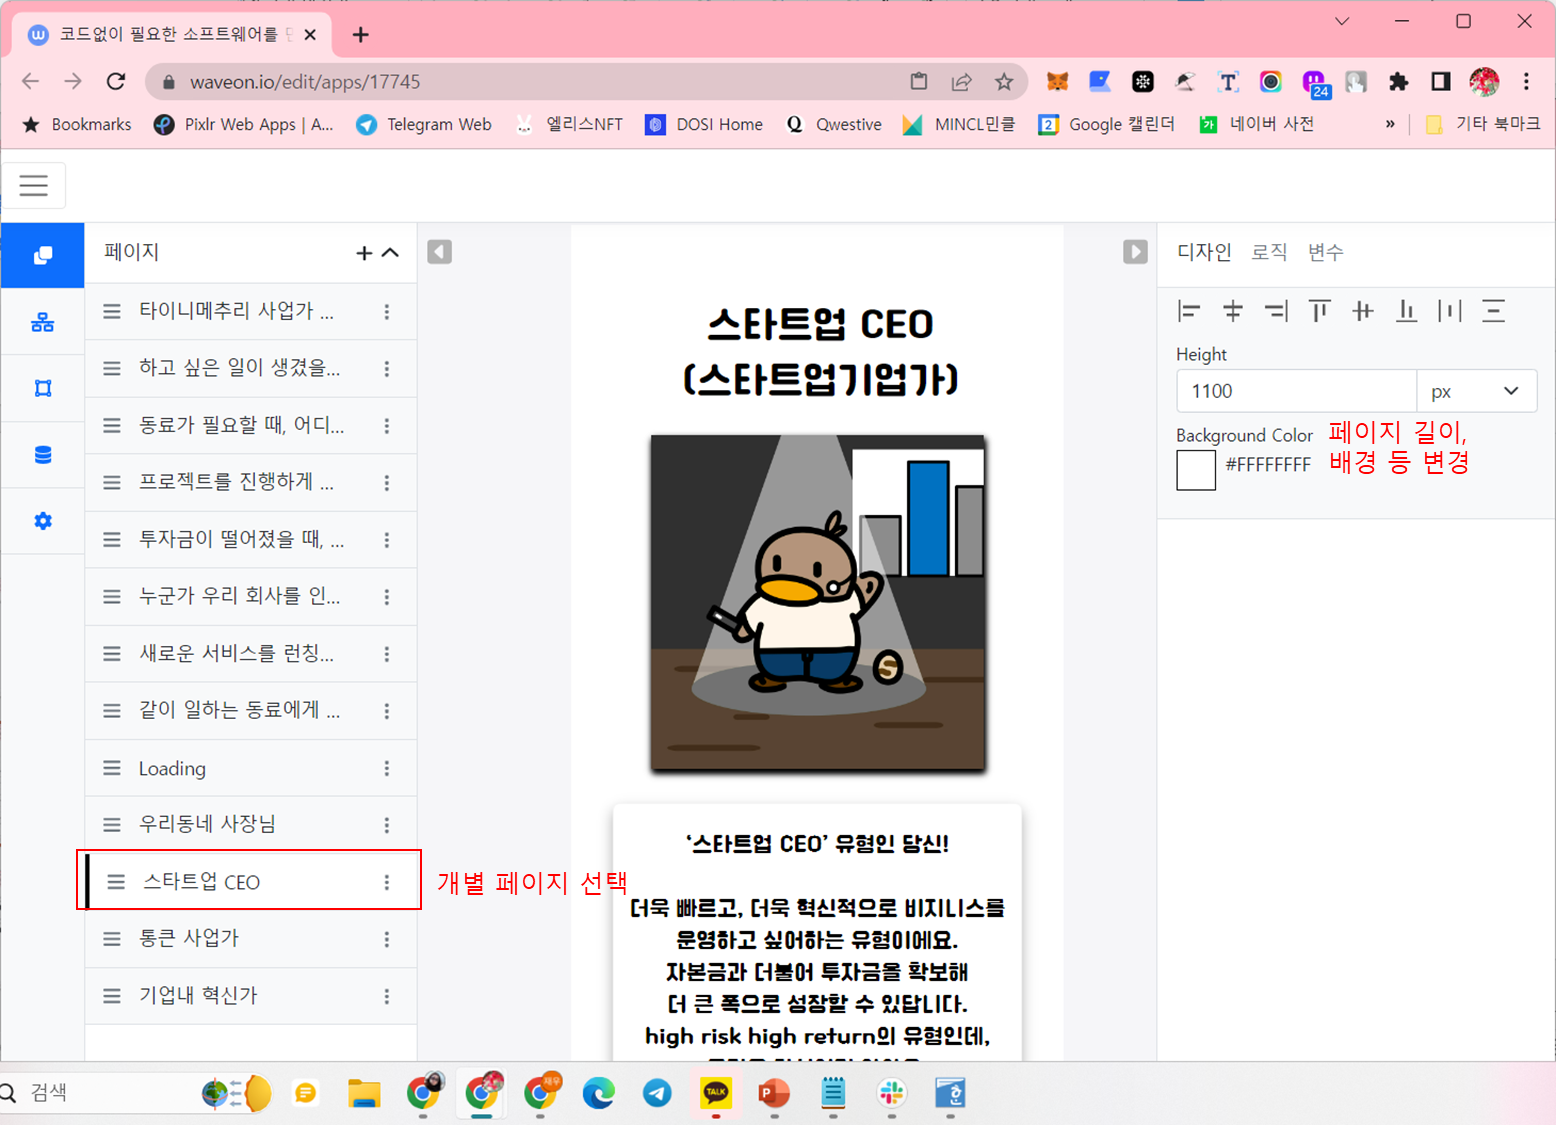
Task: Open the flow structure icon in sidebar
Action: tap(42, 322)
